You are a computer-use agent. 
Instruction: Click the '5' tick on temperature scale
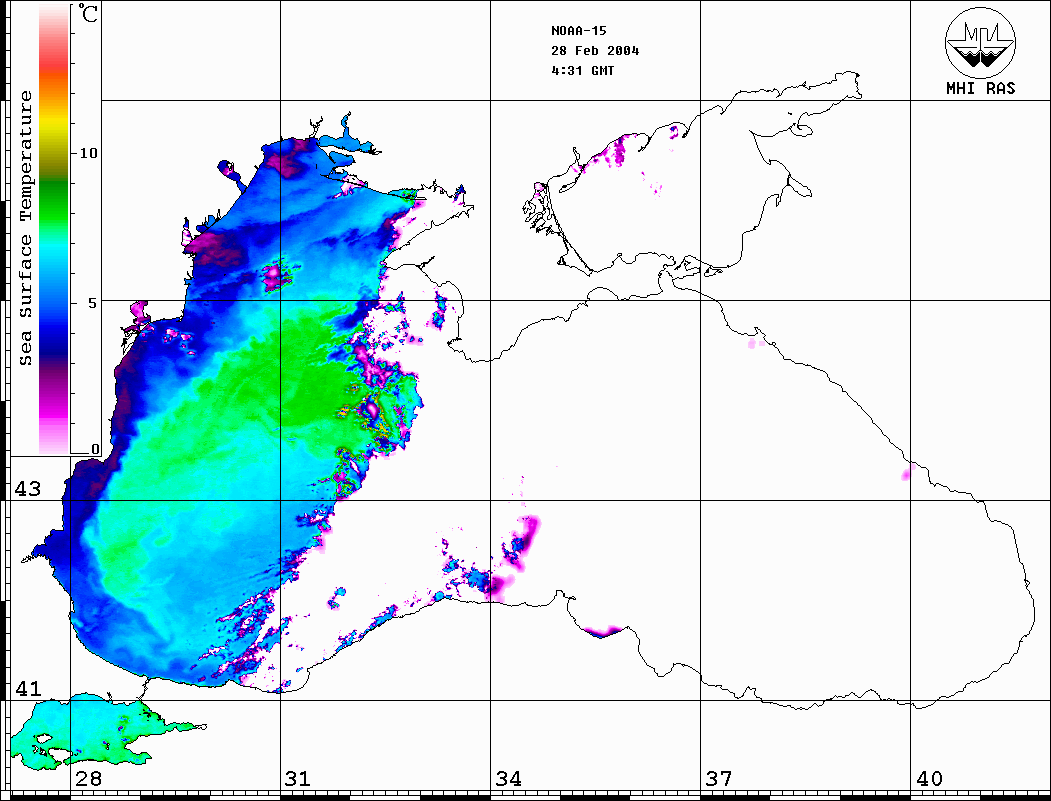coord(93,303)
